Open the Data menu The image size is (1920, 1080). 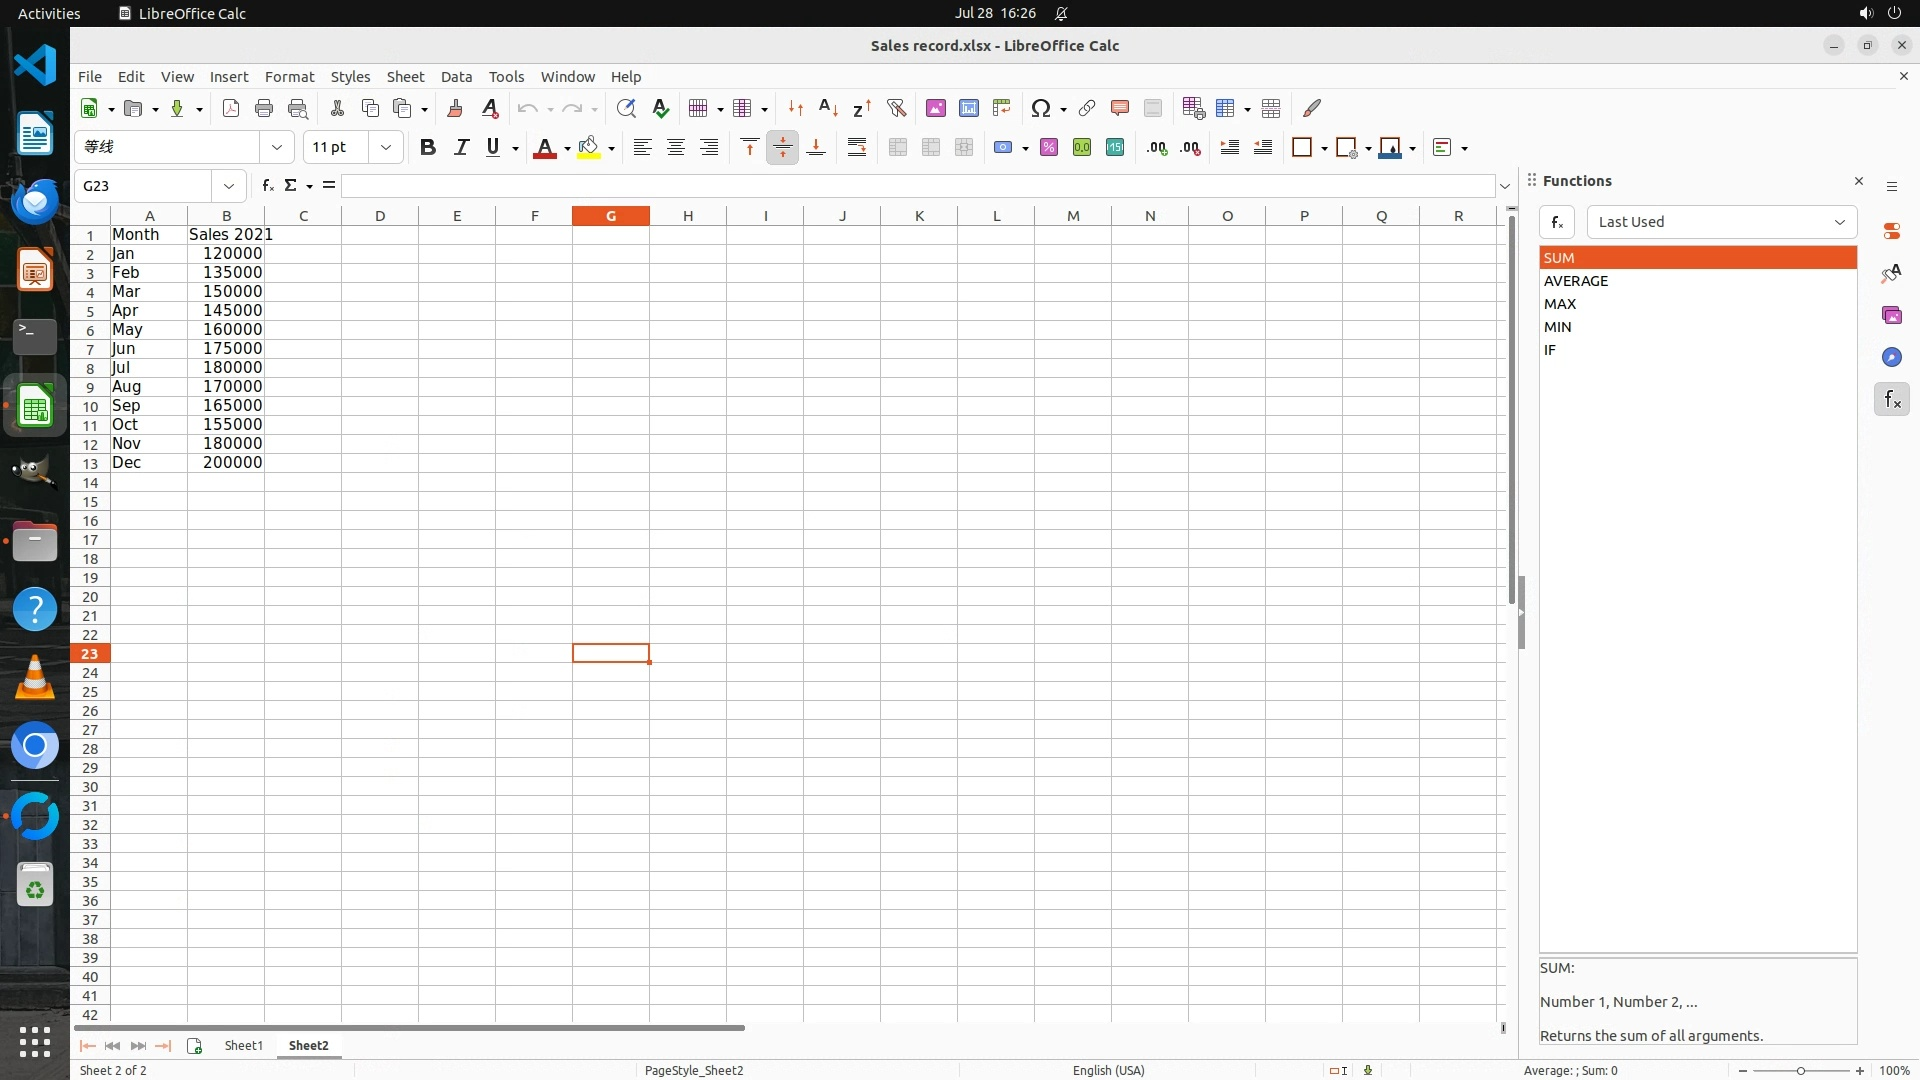pos(456,76)
